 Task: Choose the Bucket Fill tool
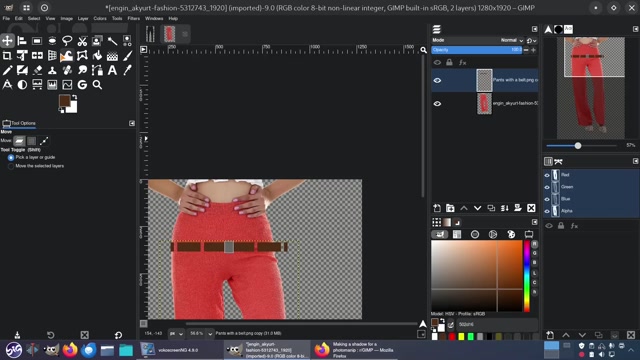coord(97,56)
